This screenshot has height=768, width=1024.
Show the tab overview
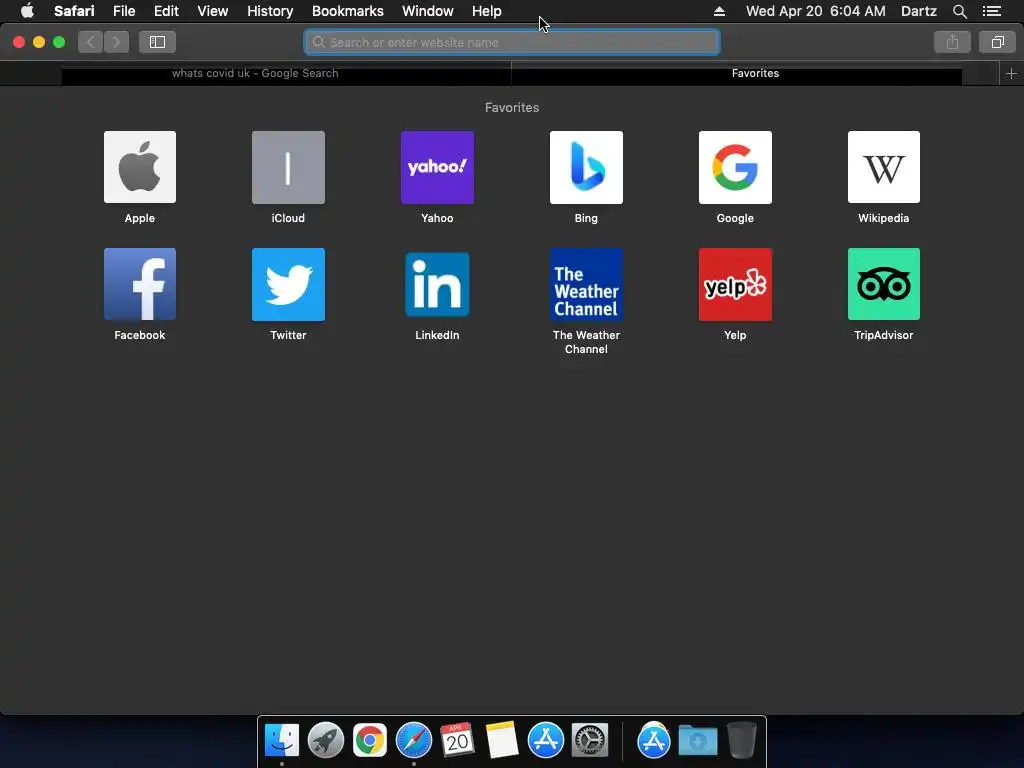pyautogui.click(x=997, y=42)
